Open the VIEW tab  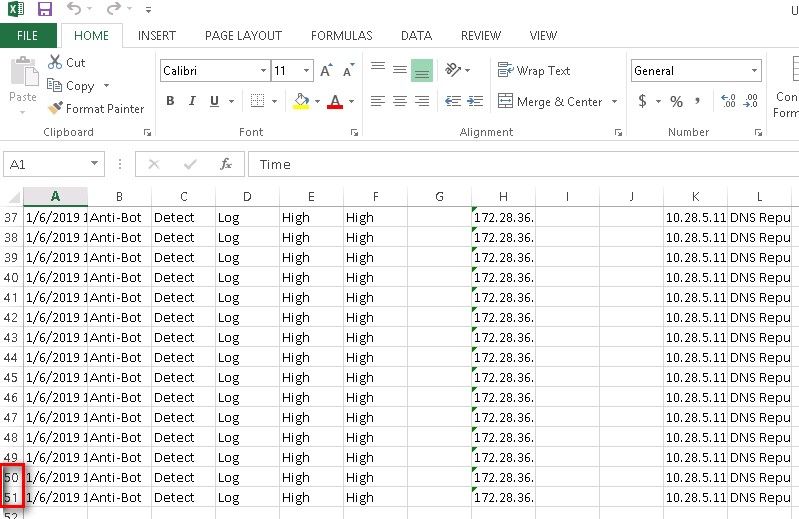coord(543,36)
